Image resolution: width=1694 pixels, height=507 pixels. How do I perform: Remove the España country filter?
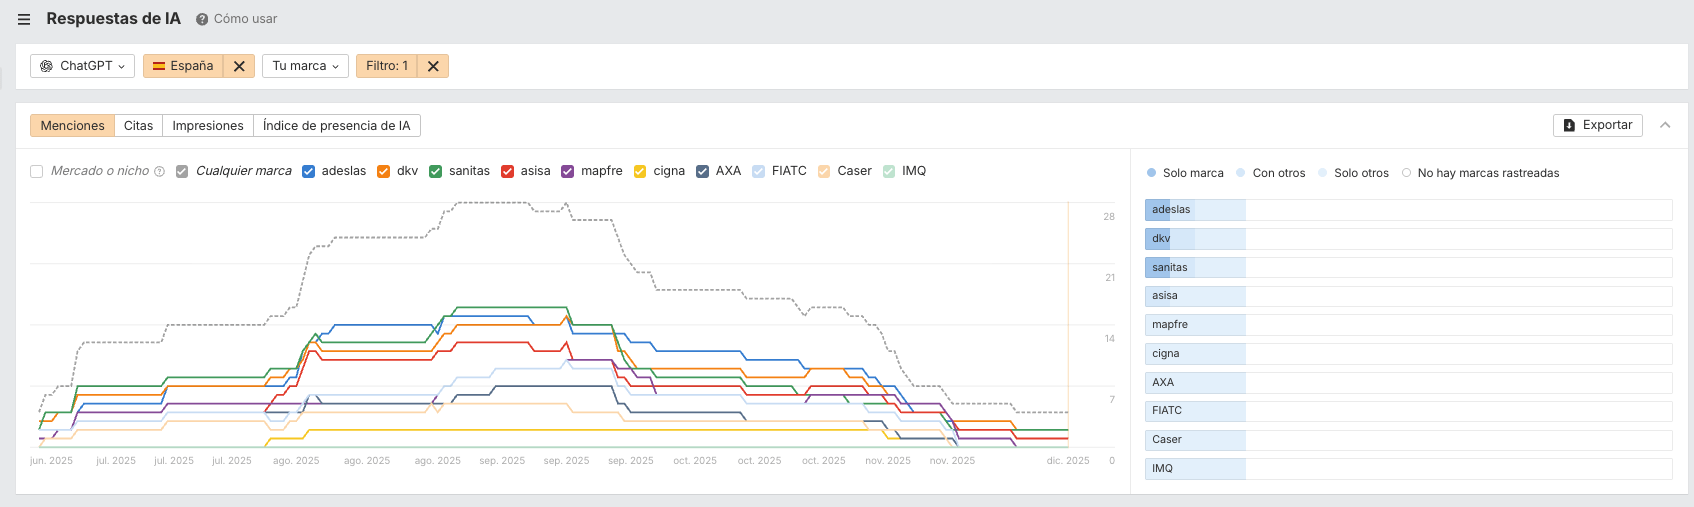[239, 66]
